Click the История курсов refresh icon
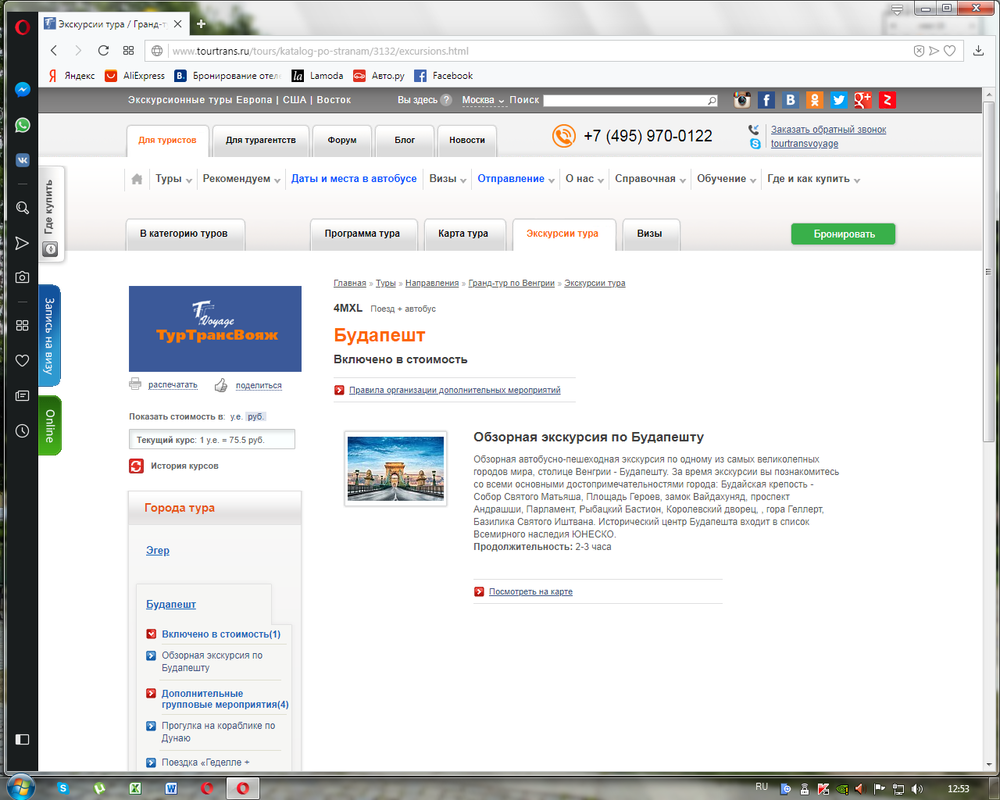Screen dimensions: 1000x800 (136, 465)
